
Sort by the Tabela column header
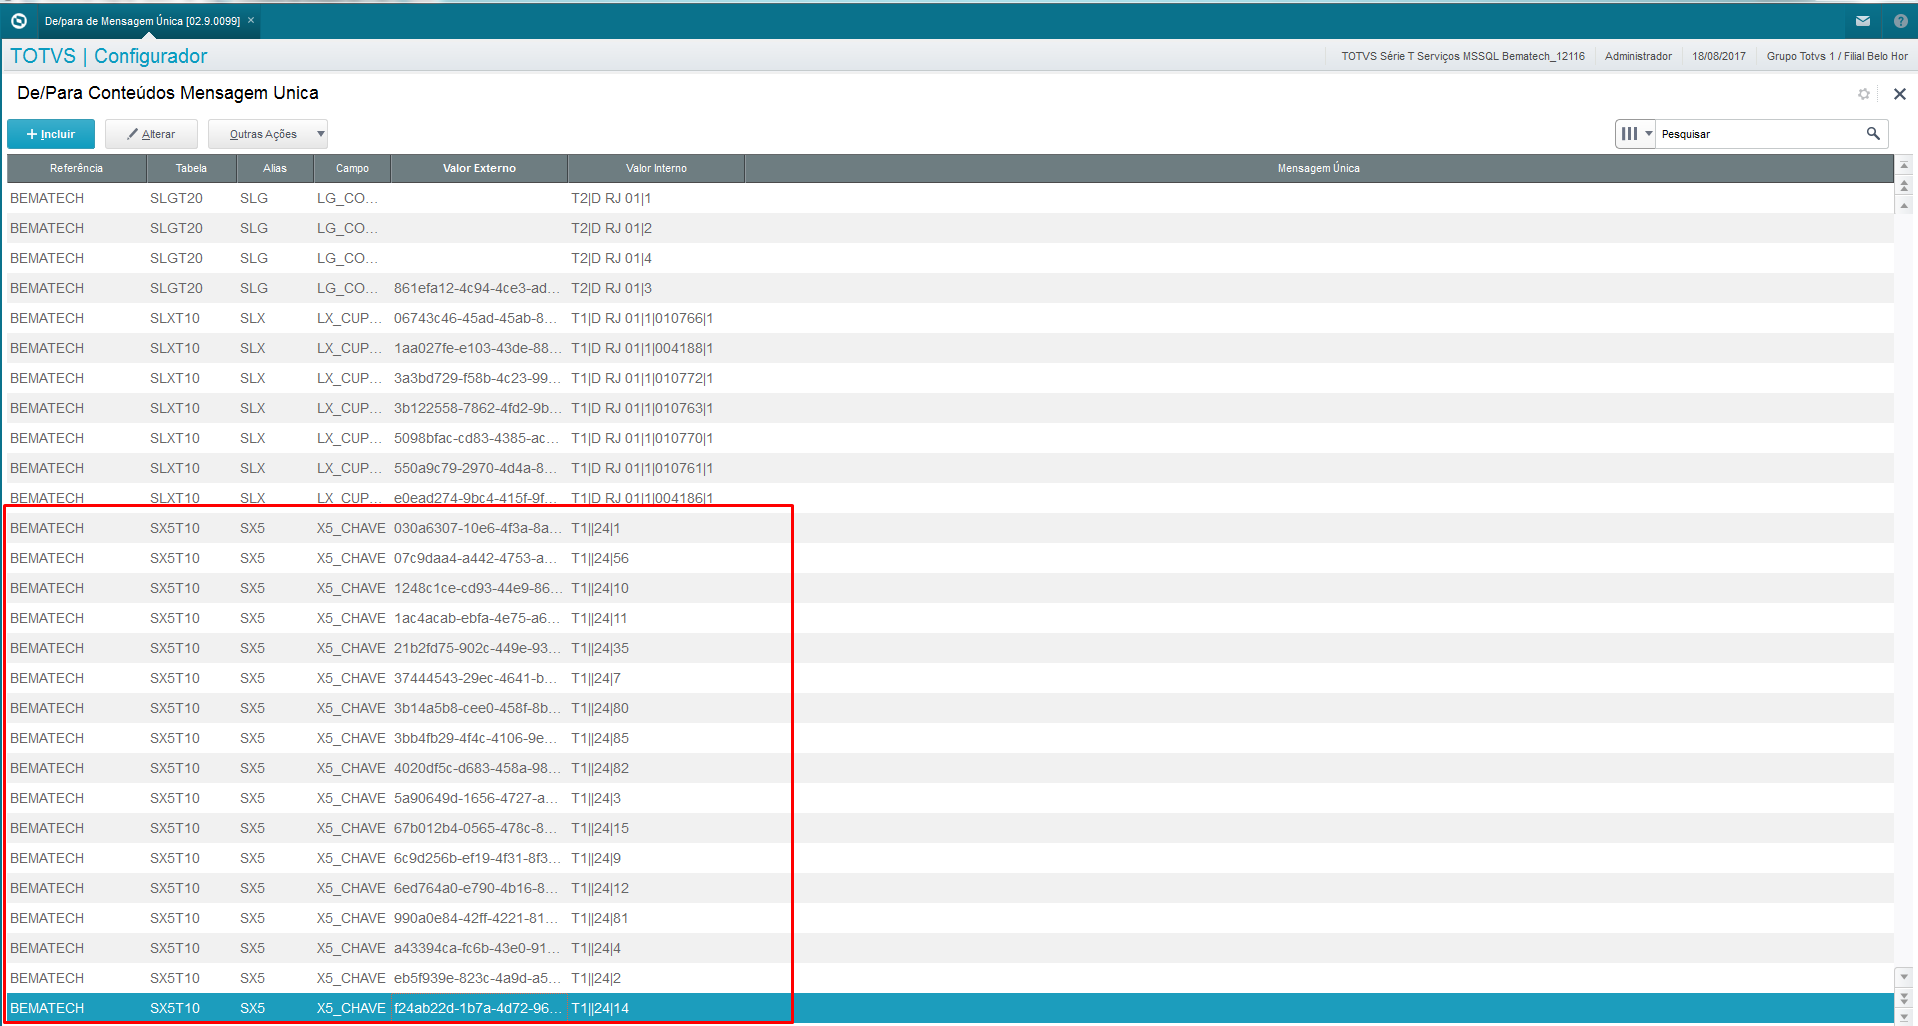(191, 168)
